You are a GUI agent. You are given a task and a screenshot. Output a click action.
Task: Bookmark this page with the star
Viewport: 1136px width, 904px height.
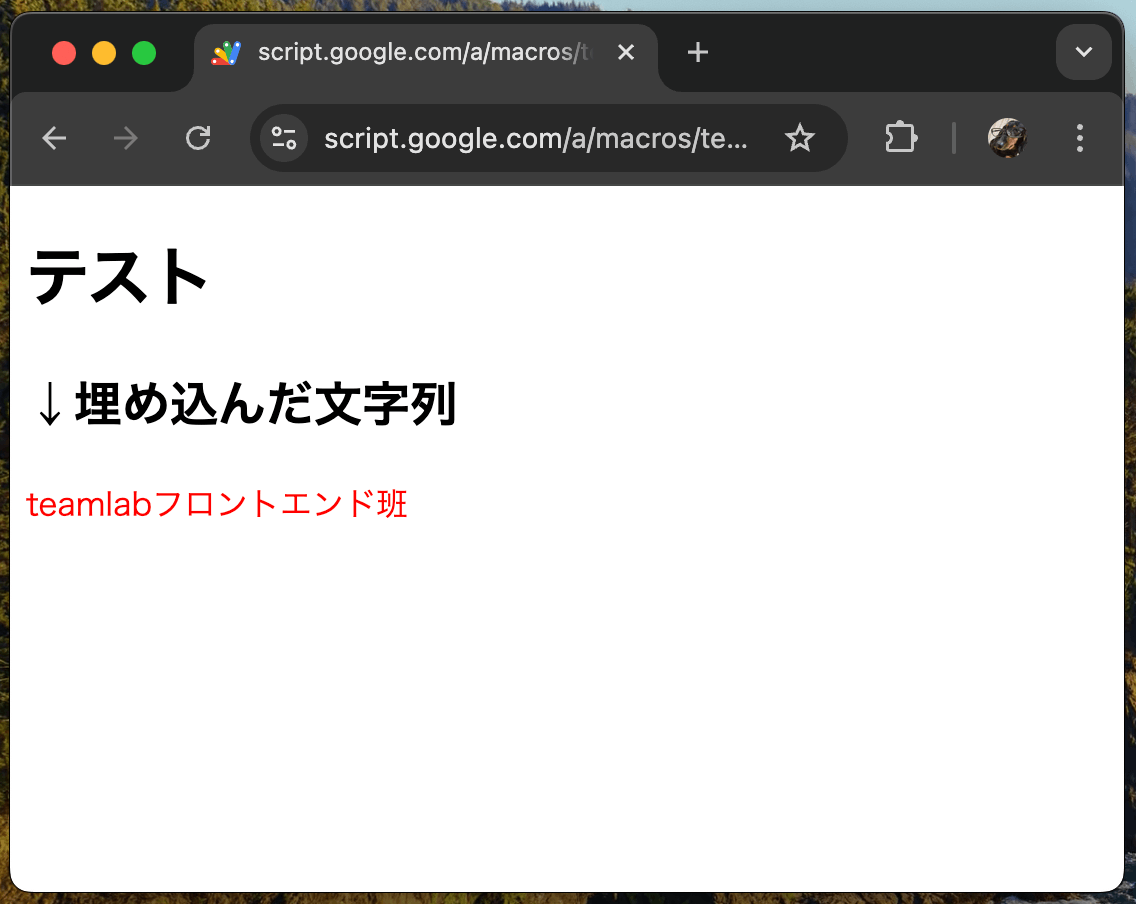(x=800, y=138)
